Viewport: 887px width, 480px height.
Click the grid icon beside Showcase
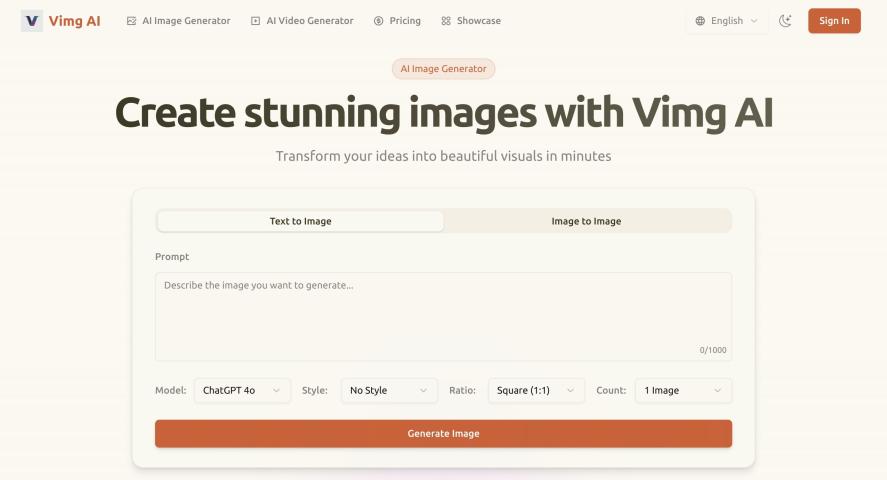[446, 21]
